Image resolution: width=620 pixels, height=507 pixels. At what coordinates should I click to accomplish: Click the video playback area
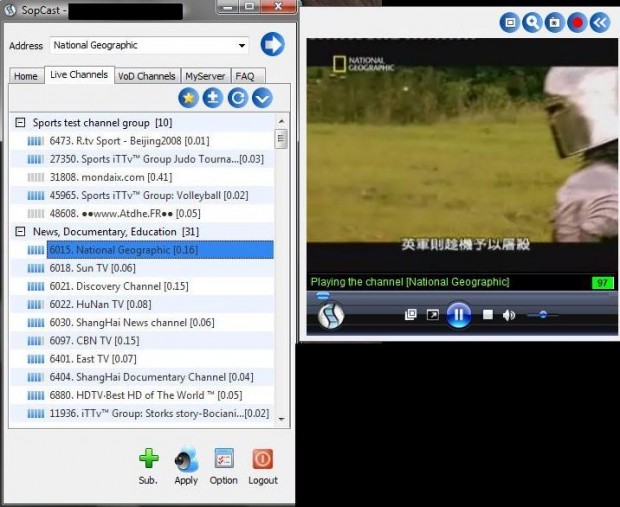click(462, 155)
